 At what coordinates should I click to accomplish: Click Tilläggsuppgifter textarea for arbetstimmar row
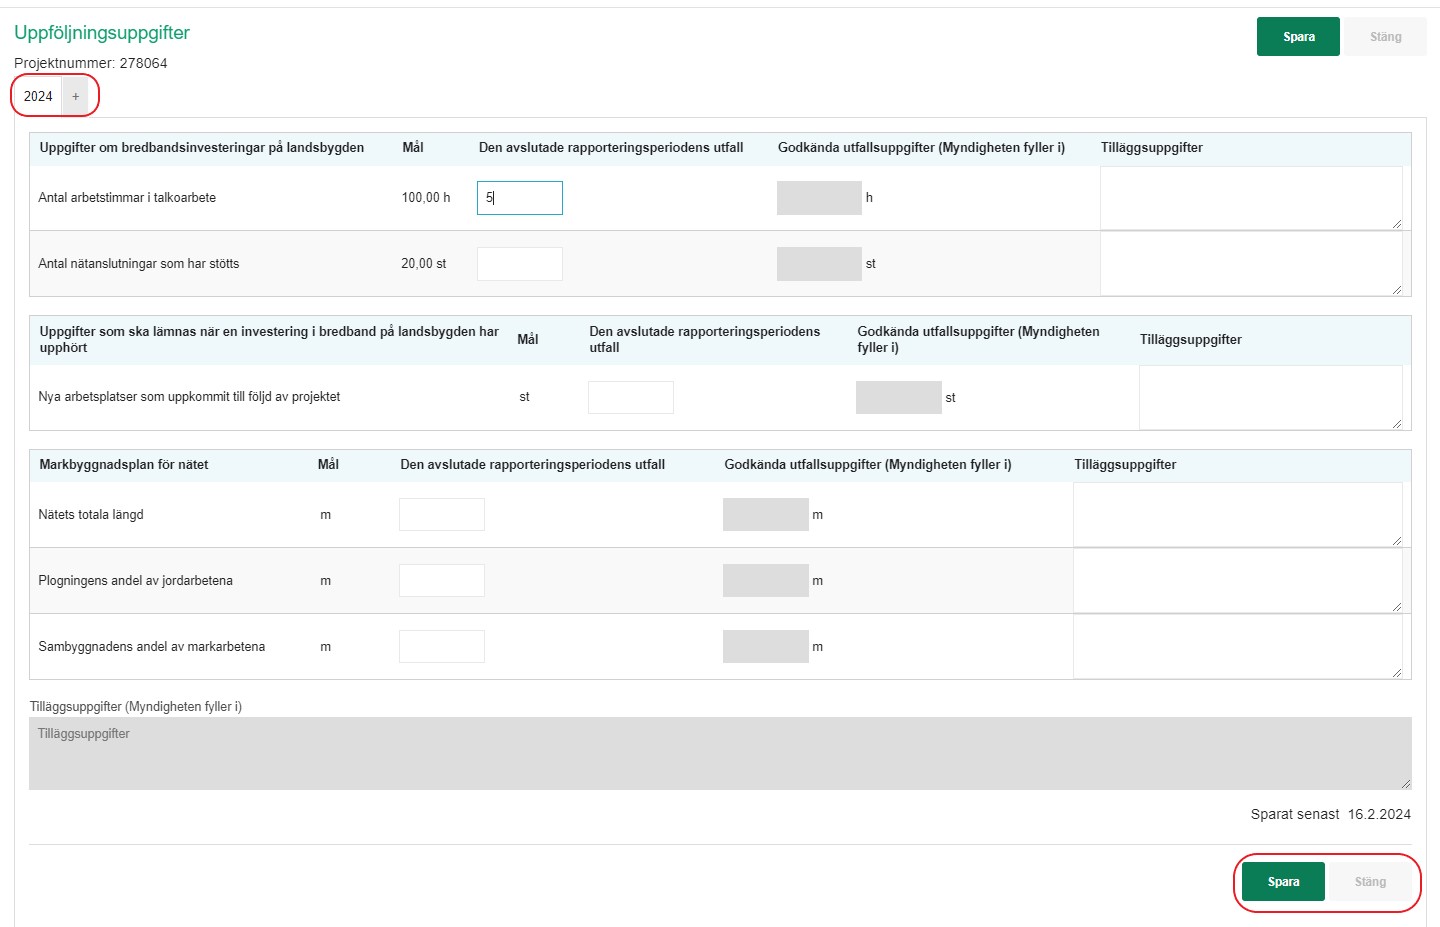coord(1251,198)
